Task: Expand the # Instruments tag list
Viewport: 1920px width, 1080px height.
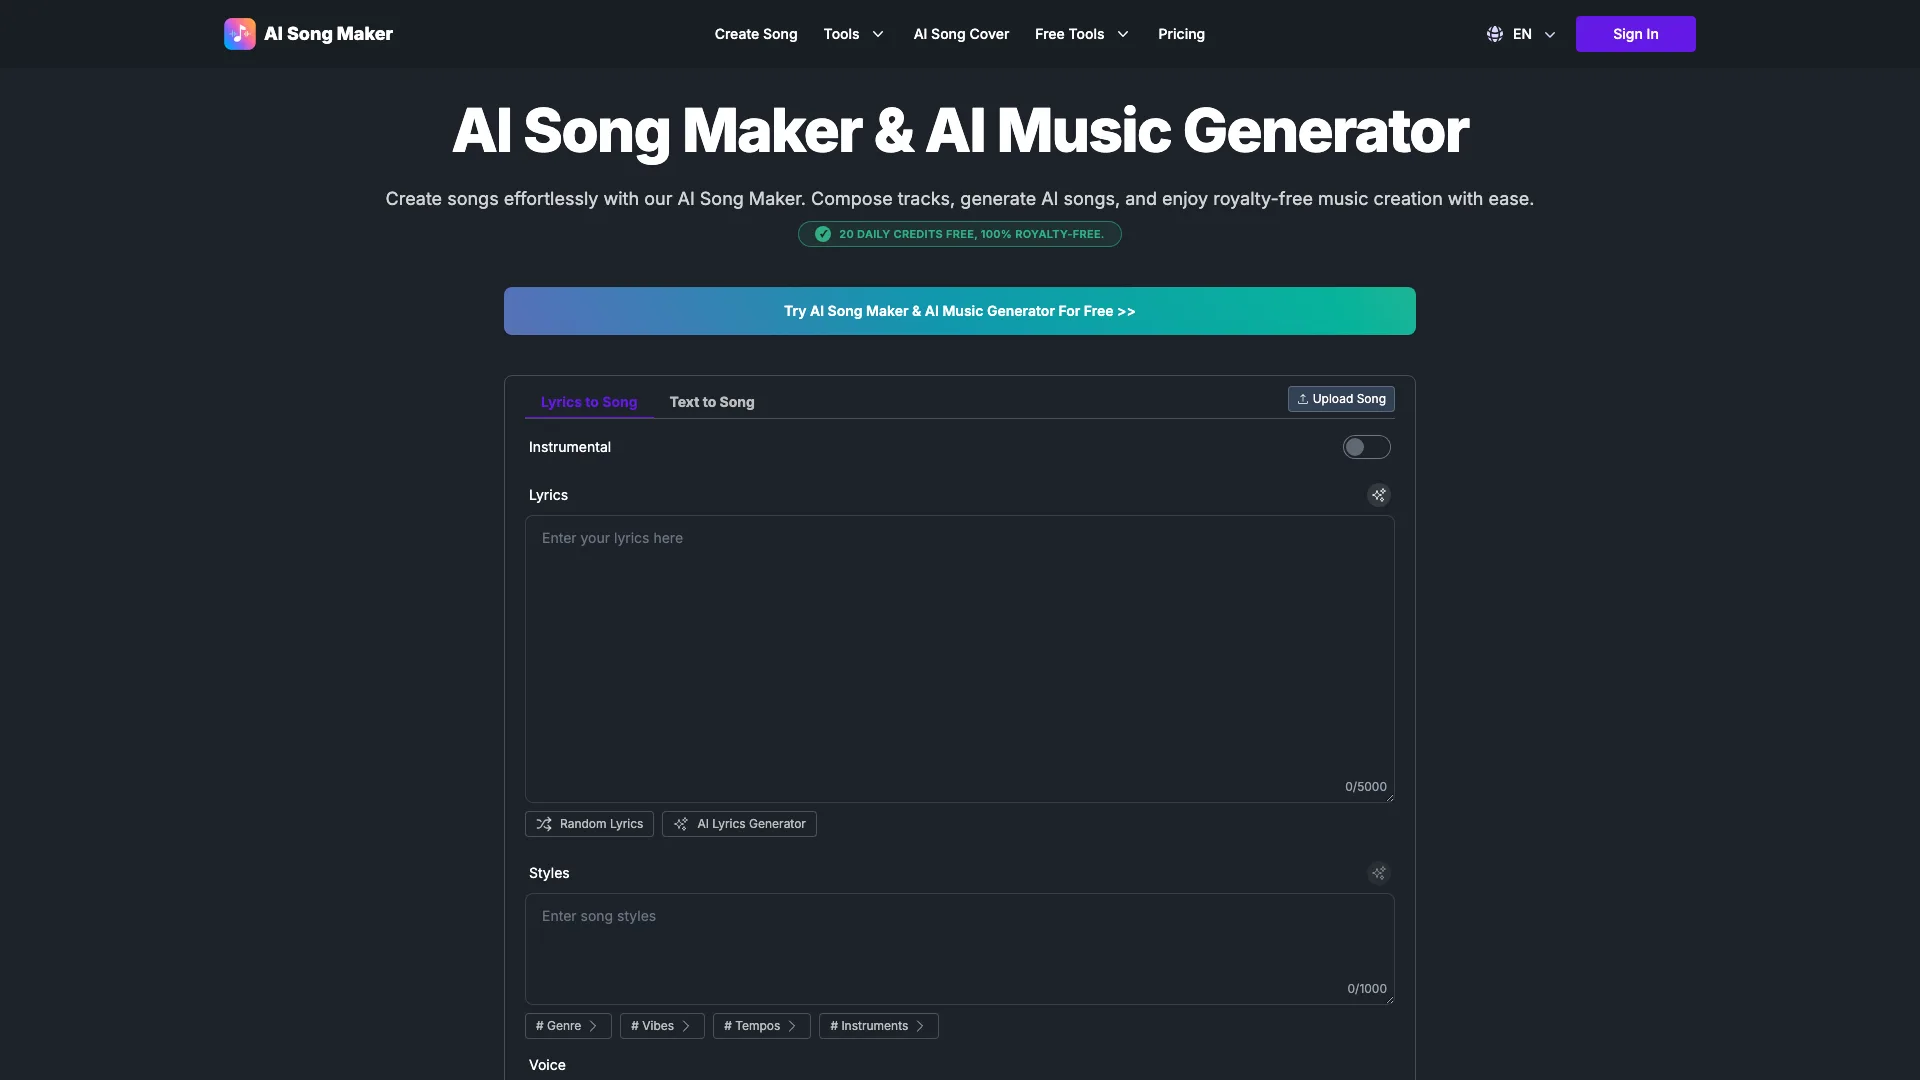Action: tap(878, 1026)
